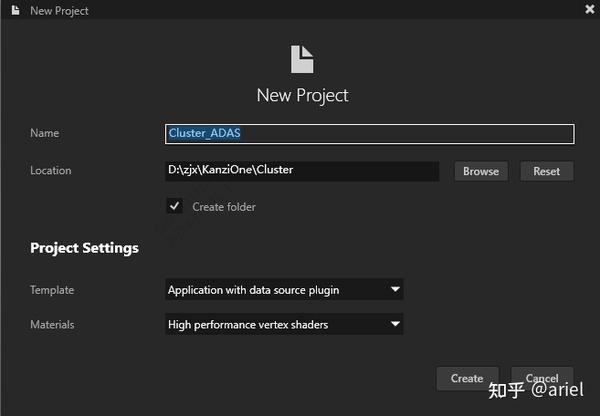Click the Name field label

click(45, 133)
